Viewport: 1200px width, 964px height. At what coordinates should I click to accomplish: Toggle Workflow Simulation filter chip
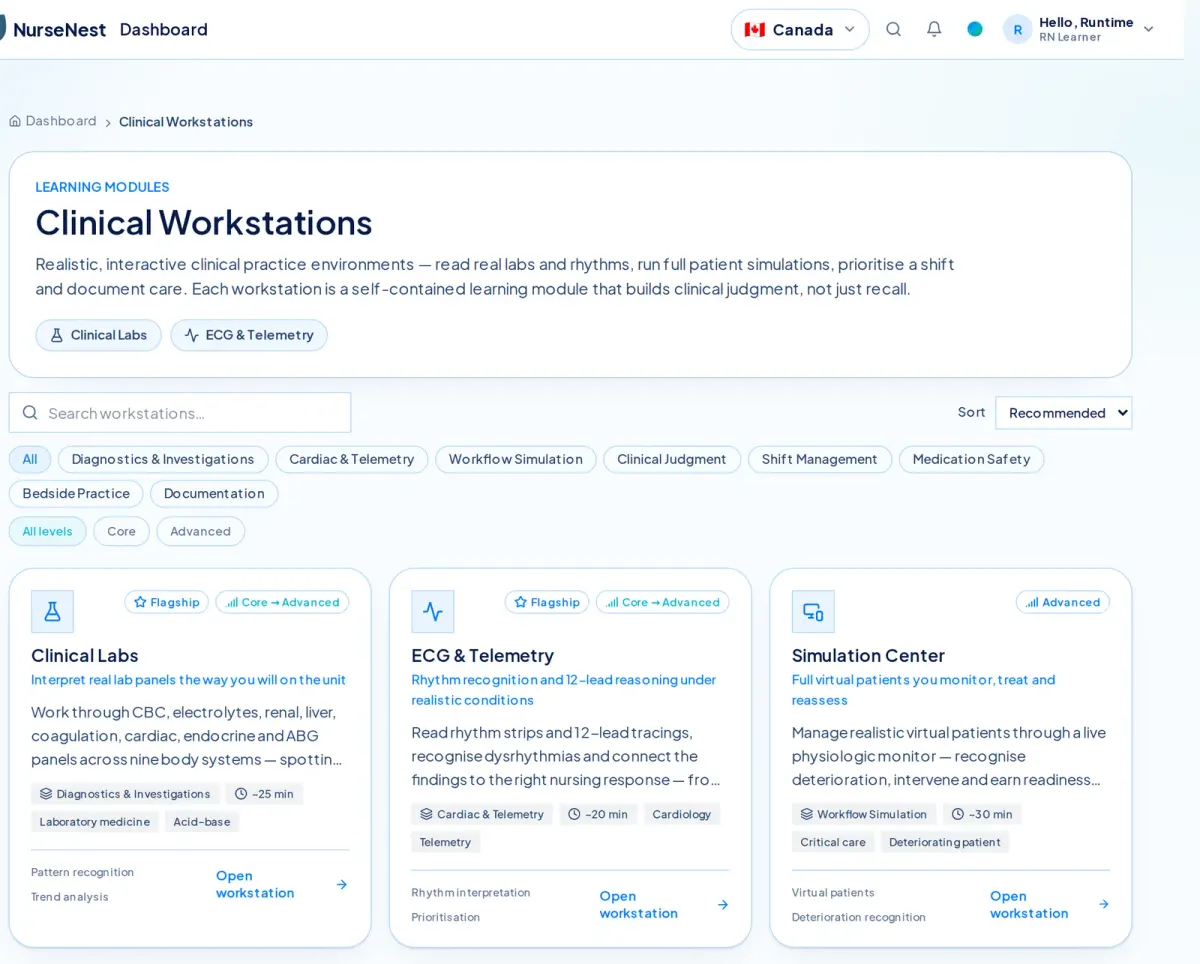516,459
